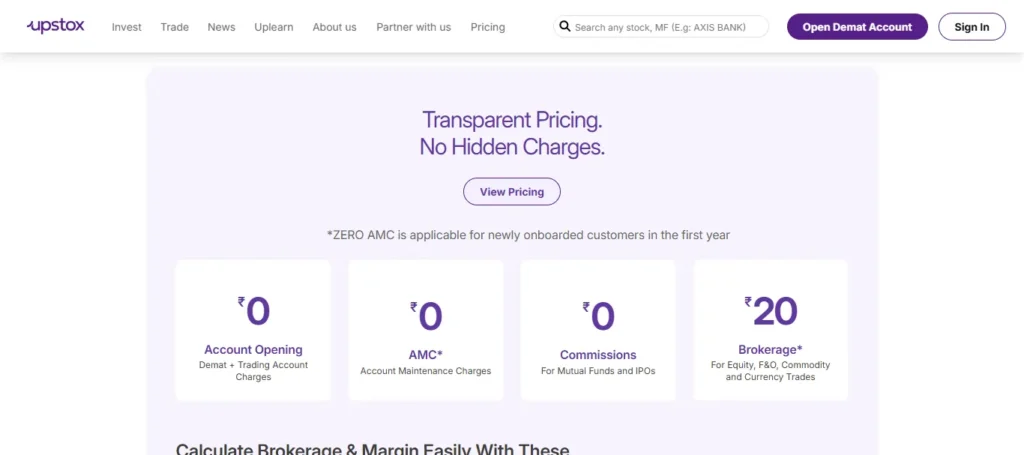Click Calculate Brokerage & Margin heading
Image resolution: width=1024 pixels, height=455 pixels.
click(372, 449)
